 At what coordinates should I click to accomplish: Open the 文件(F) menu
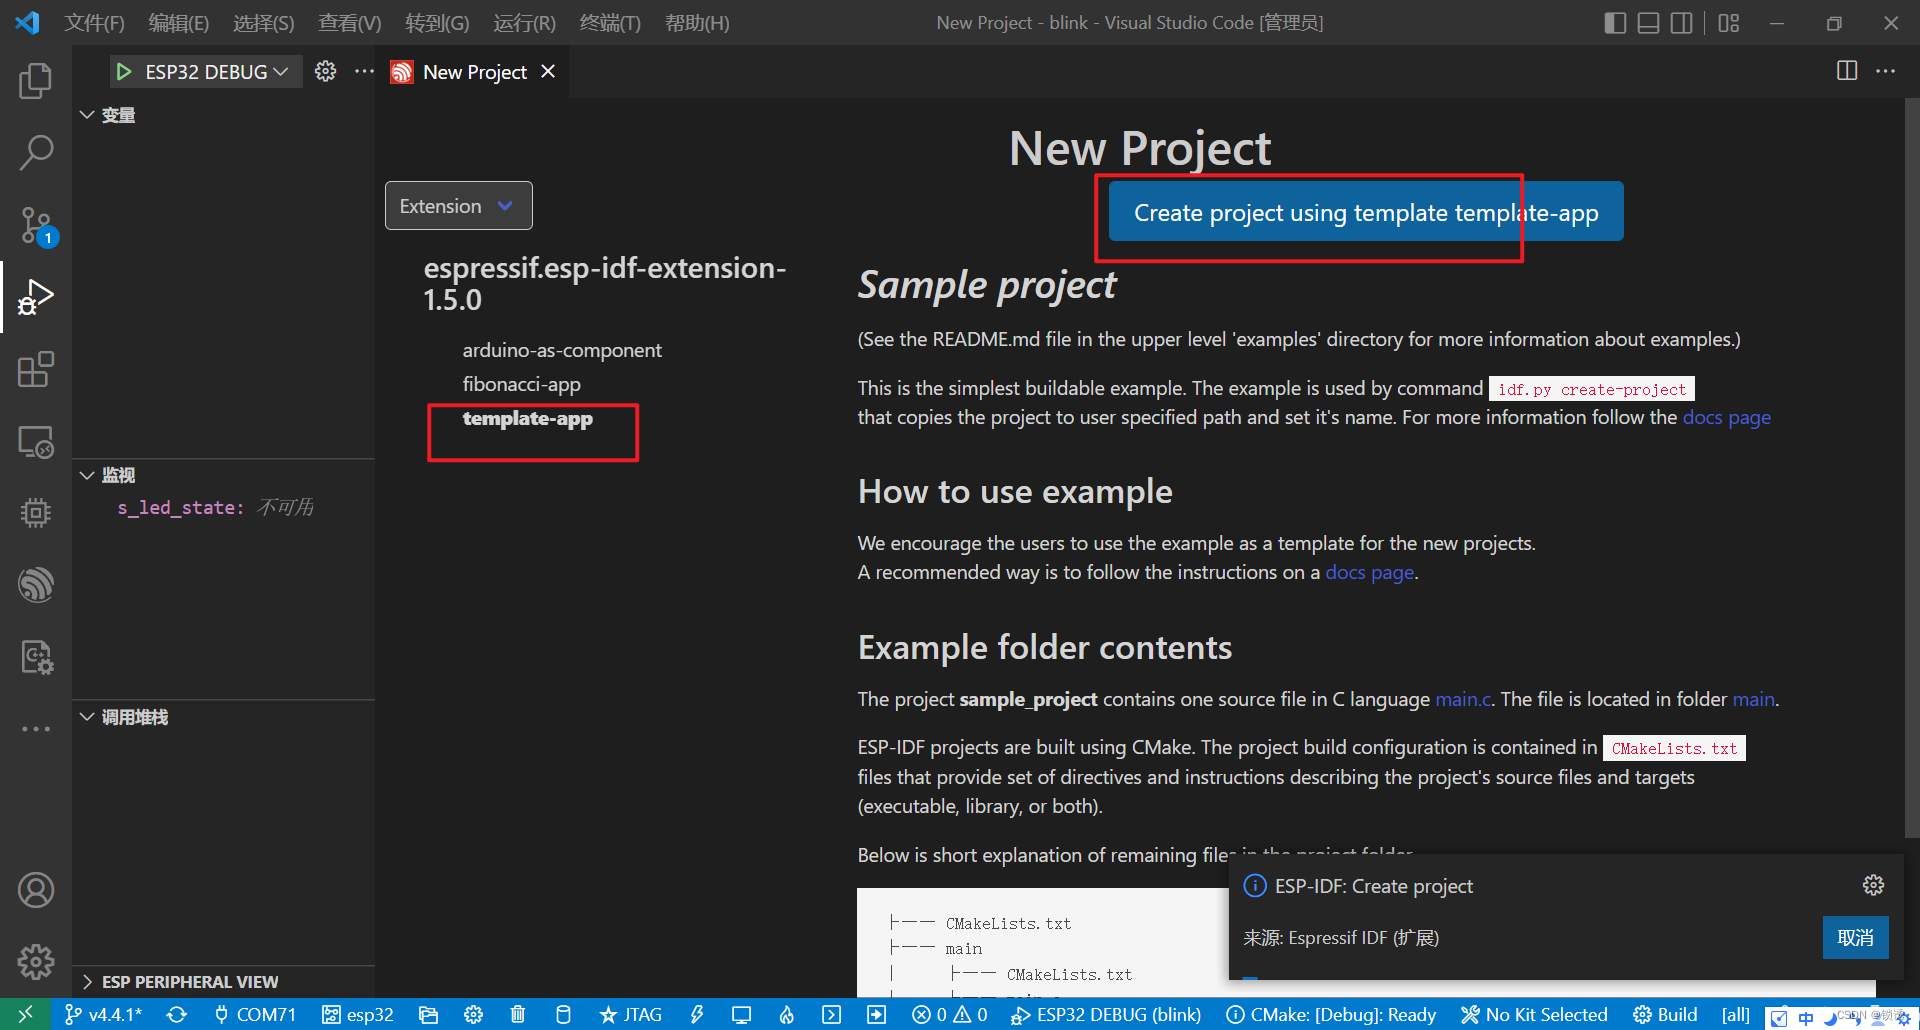point(94,22)
